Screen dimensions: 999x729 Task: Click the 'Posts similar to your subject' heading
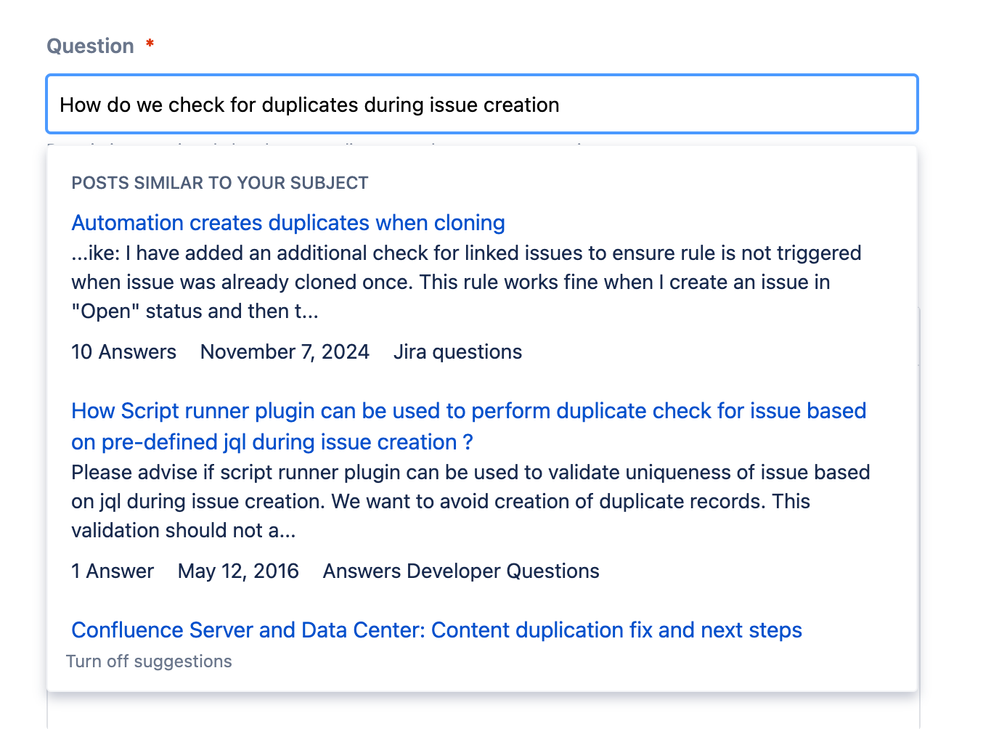(x=220, y=183)
